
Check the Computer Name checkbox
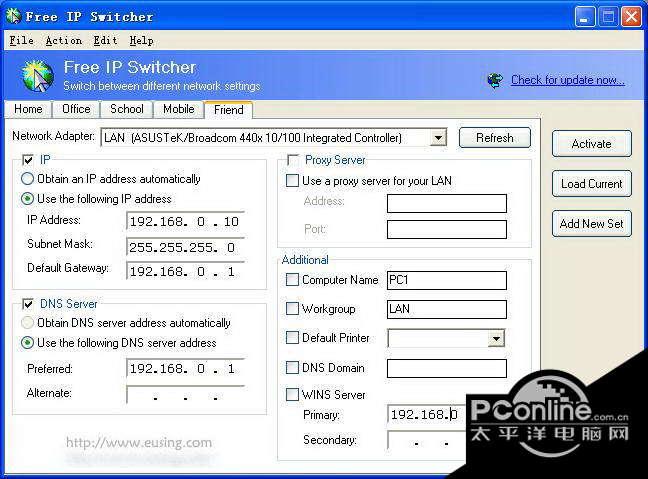292,280
